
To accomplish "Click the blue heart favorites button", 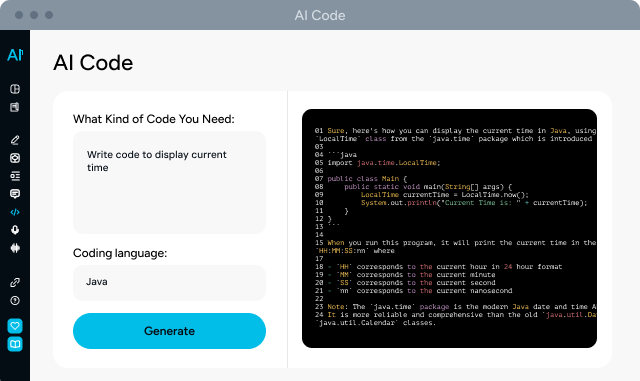I will pyautogui.click(x=15, y=326).
